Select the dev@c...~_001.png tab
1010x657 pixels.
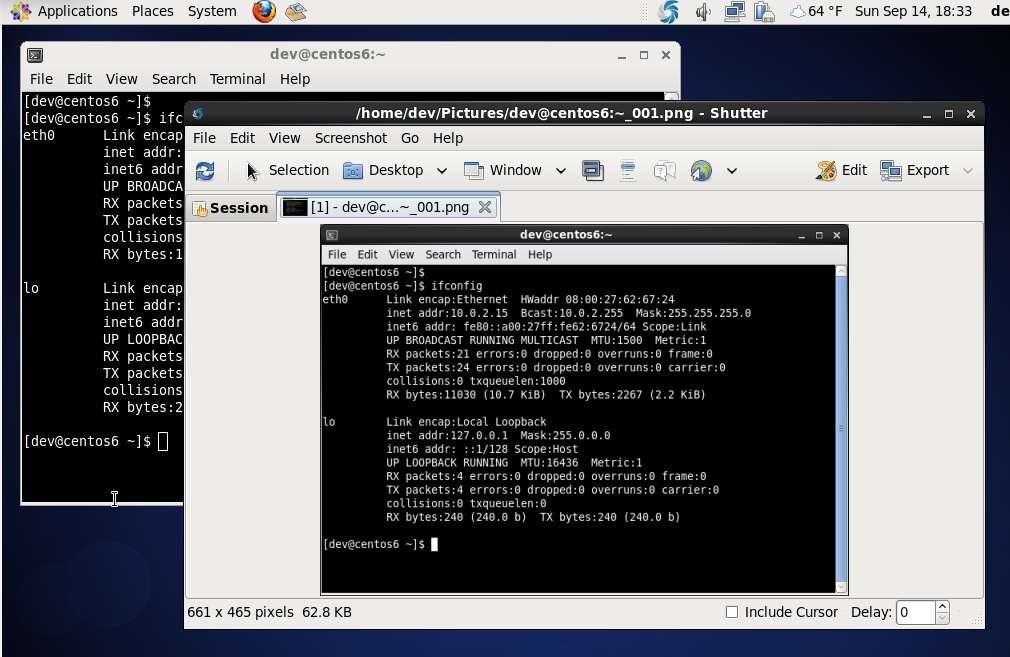click(x=389, y=207)
